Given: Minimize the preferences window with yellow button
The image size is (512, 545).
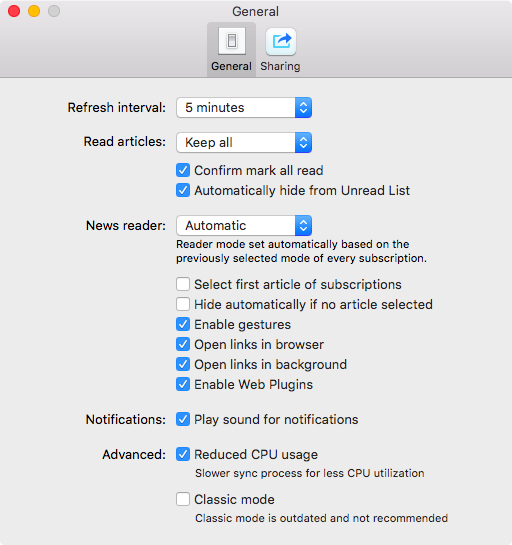Looking at the screenshot, I should (x=34, y=11).
